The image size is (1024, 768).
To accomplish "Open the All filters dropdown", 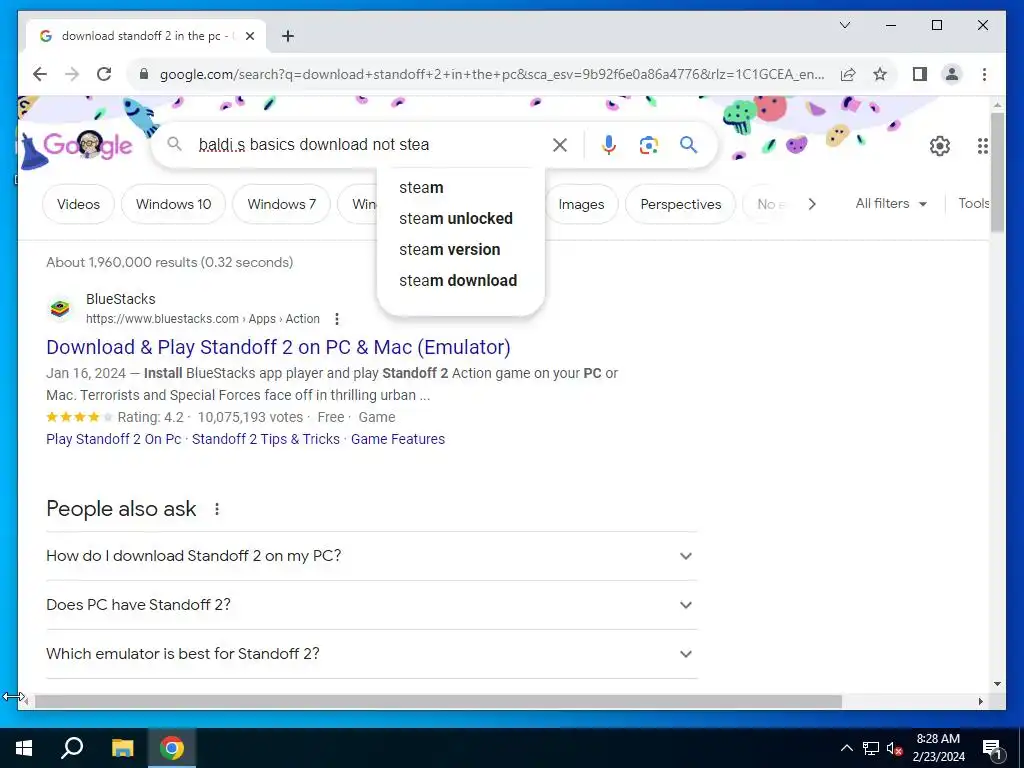I will pos(891,204).
